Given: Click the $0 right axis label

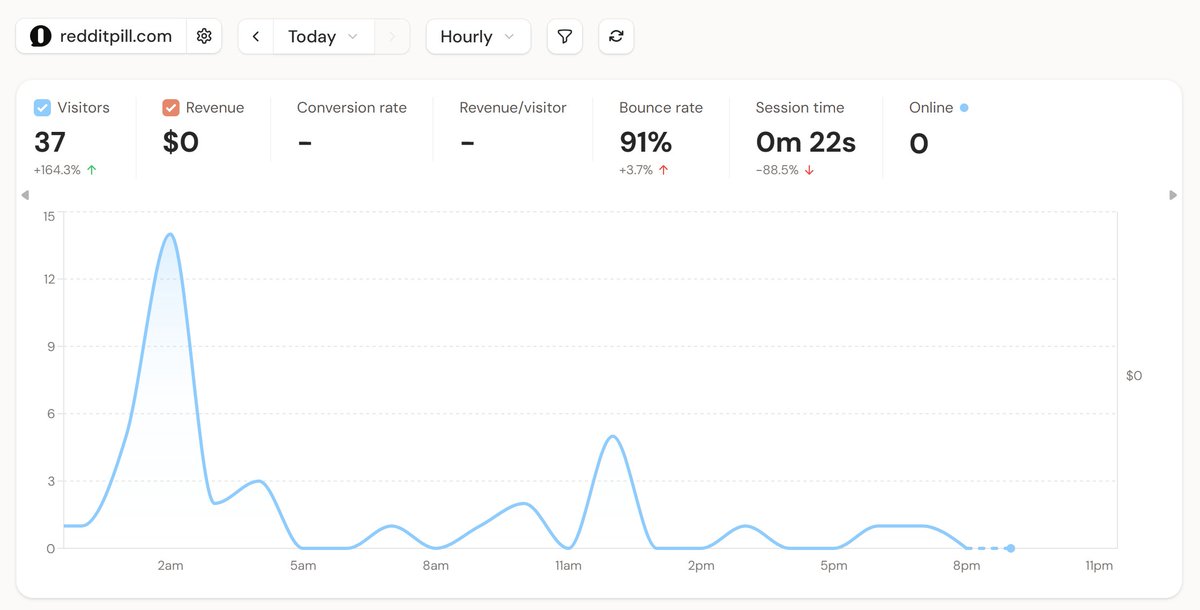Looking at the screenshot, I should 1134,376.
